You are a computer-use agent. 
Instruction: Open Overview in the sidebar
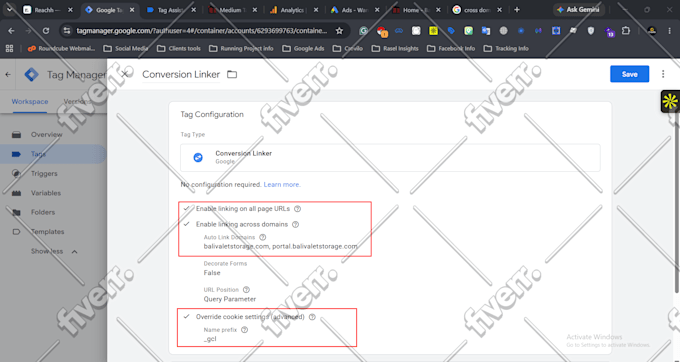pyautogui.click(x=46, y=134)
